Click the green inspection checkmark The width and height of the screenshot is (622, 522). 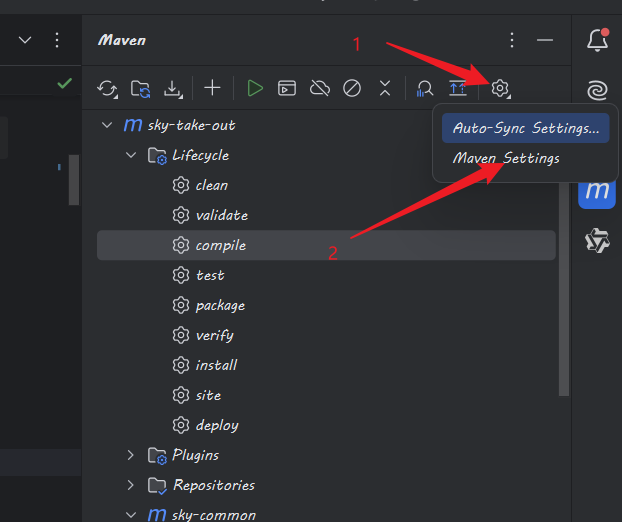click(65, 83)
